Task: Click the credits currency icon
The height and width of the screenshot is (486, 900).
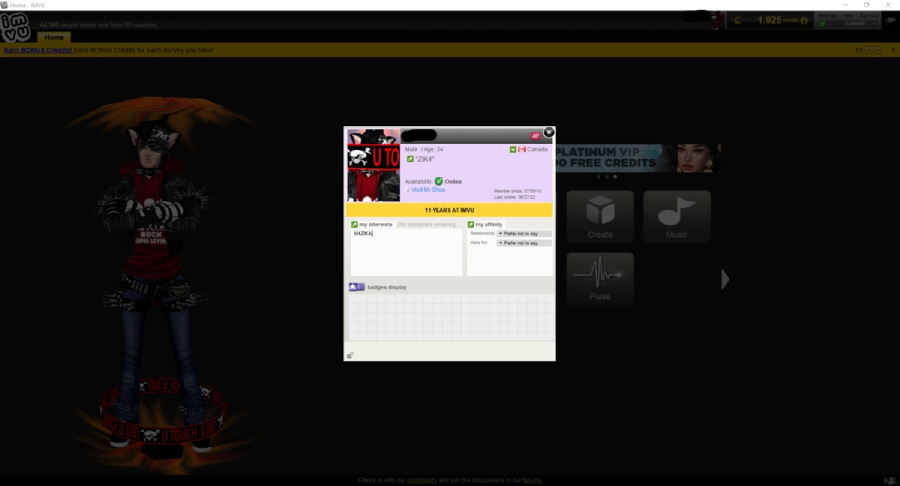Action: point(738,21)
